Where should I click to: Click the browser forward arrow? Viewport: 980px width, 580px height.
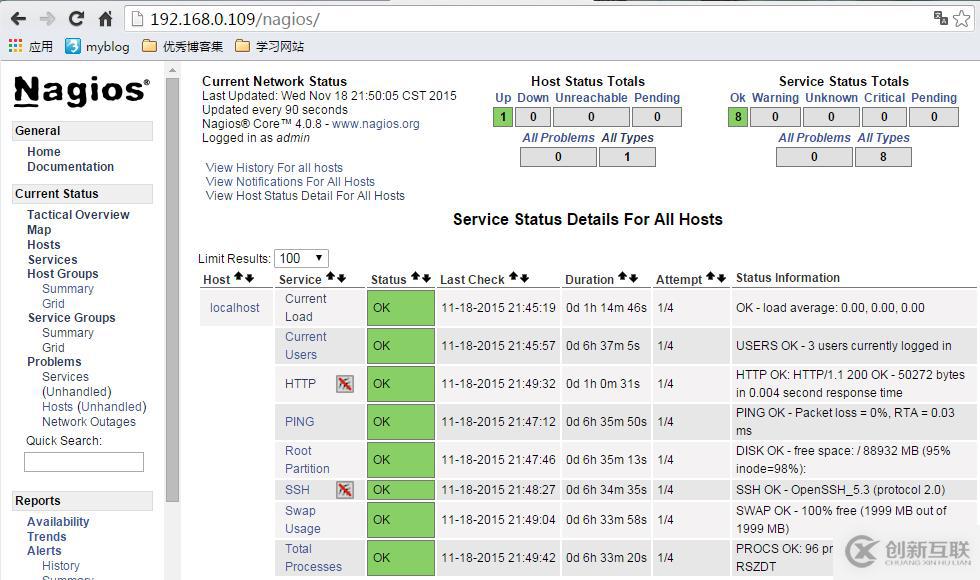(48, 19)
